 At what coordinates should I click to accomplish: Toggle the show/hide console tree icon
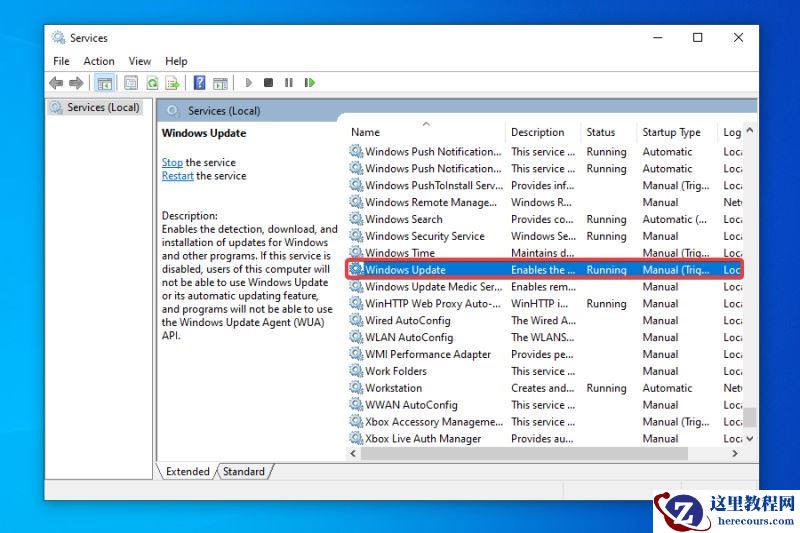105,83
